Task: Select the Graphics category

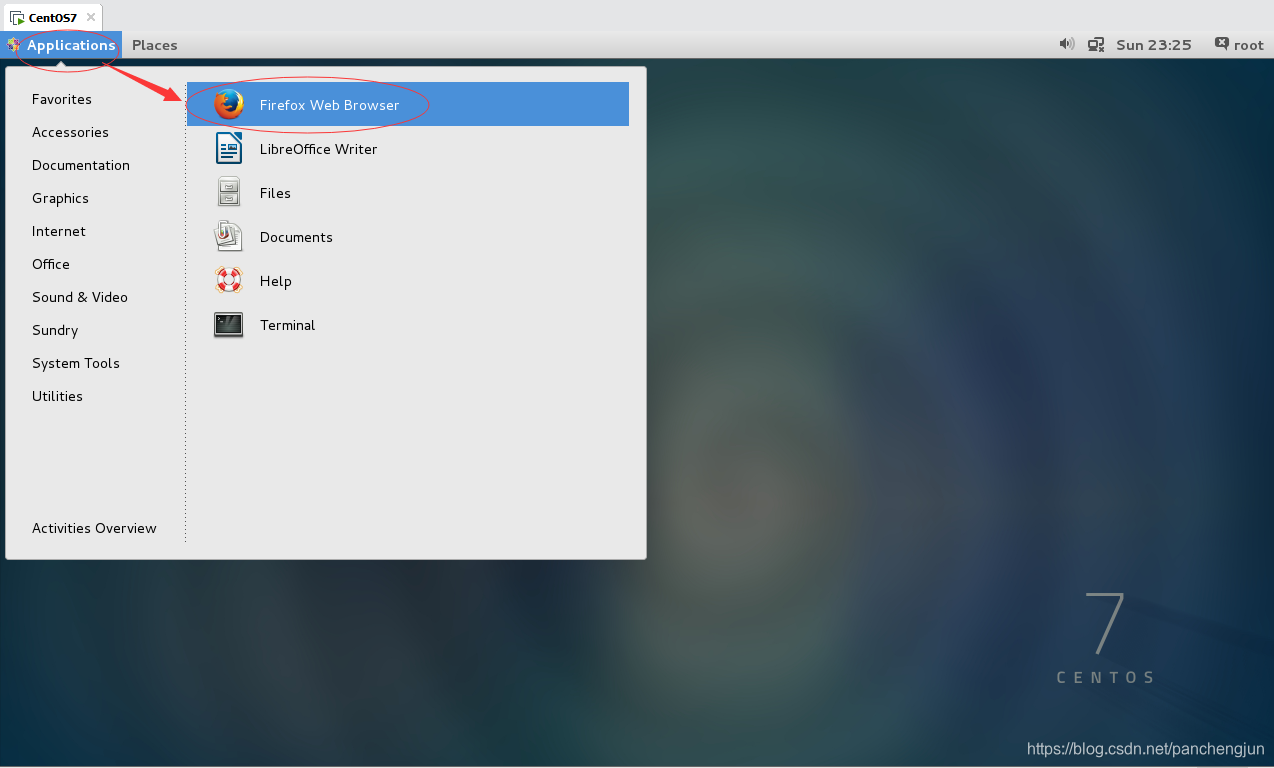Action: (60, 198)
